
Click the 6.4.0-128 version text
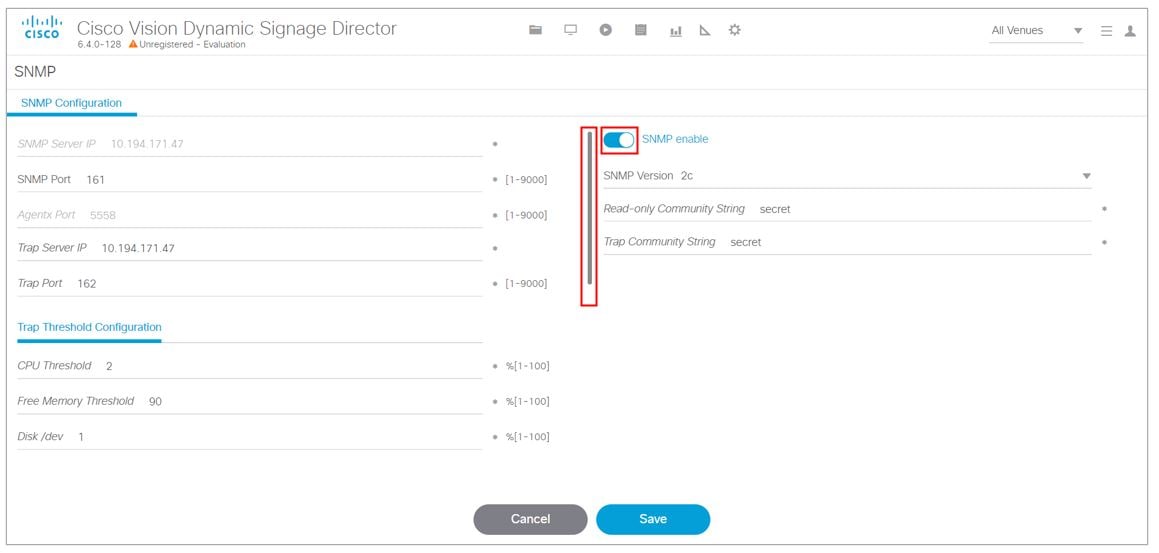point(99,44)
